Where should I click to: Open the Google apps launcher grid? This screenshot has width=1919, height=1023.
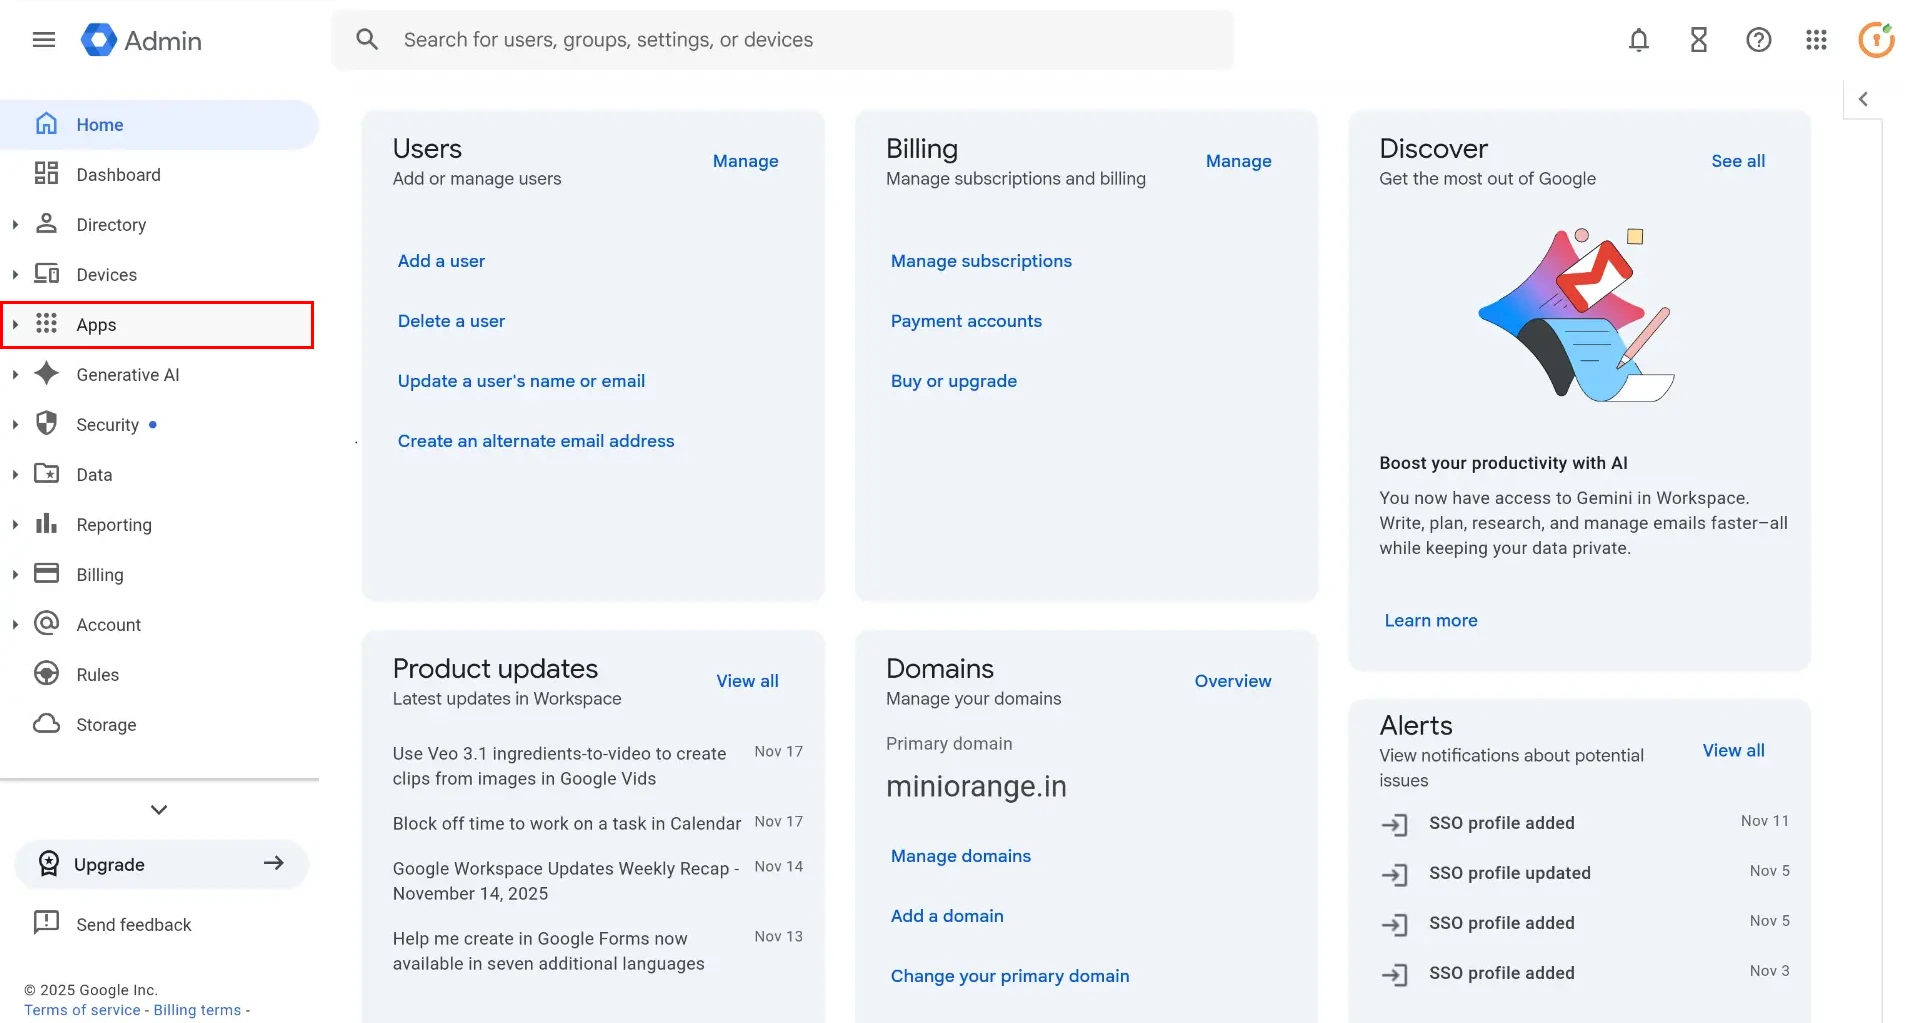(1817, 40)
